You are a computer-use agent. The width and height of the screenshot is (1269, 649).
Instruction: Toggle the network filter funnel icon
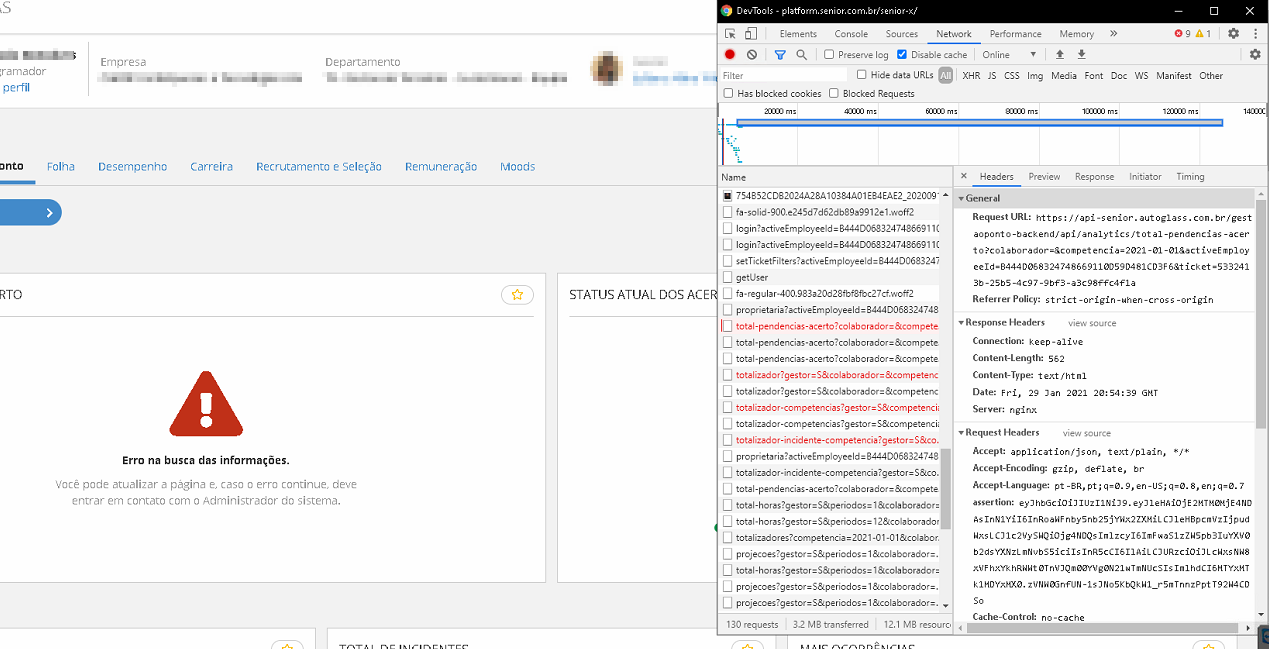[x=780, y=55]
